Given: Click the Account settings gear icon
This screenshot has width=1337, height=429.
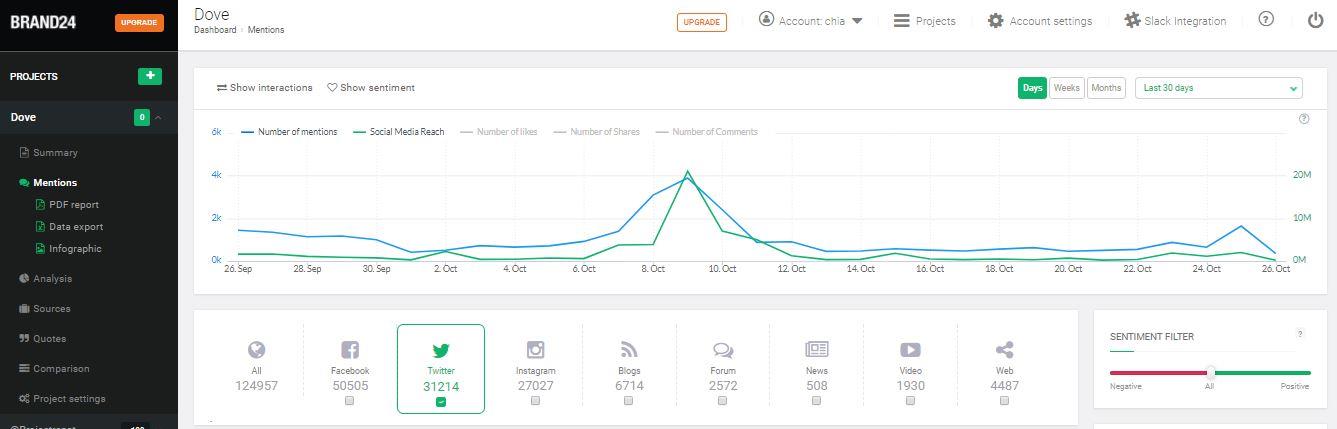Looking at the screenshot, I should pos(995,20).
